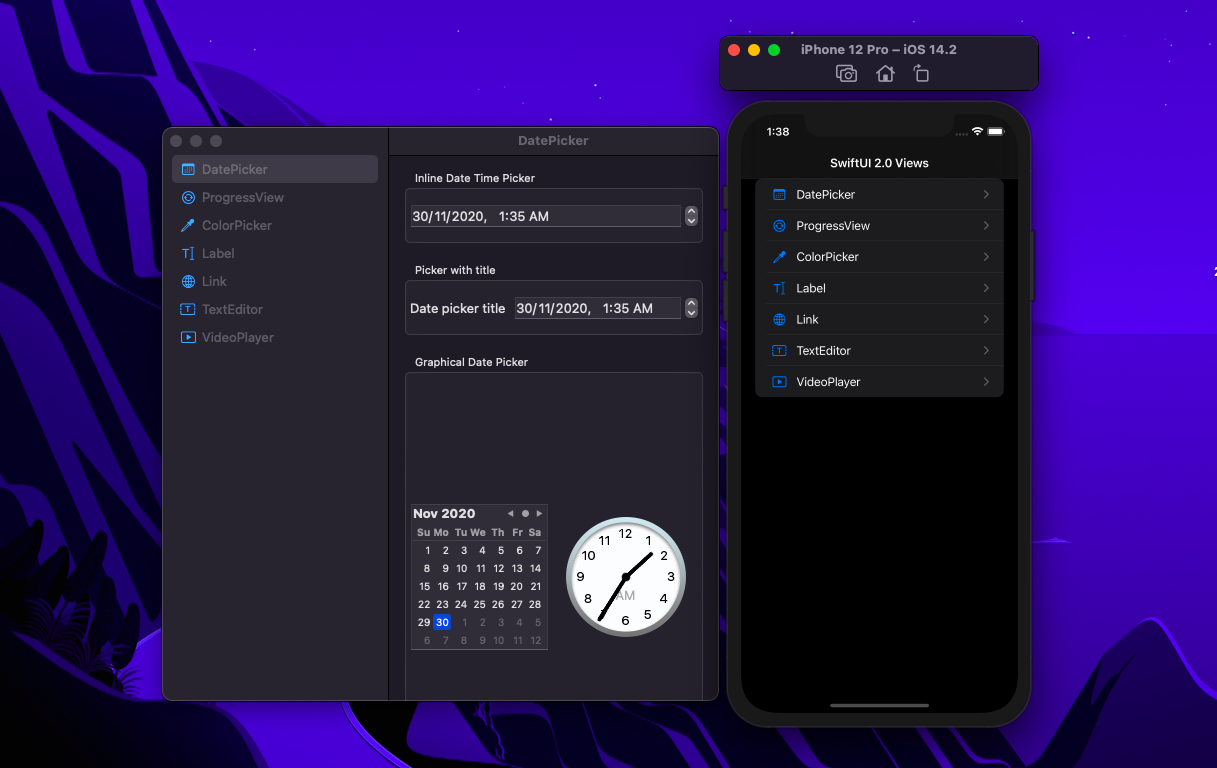Increment the inline date with the stepper
1217x768 pixels.
(691, 211)
